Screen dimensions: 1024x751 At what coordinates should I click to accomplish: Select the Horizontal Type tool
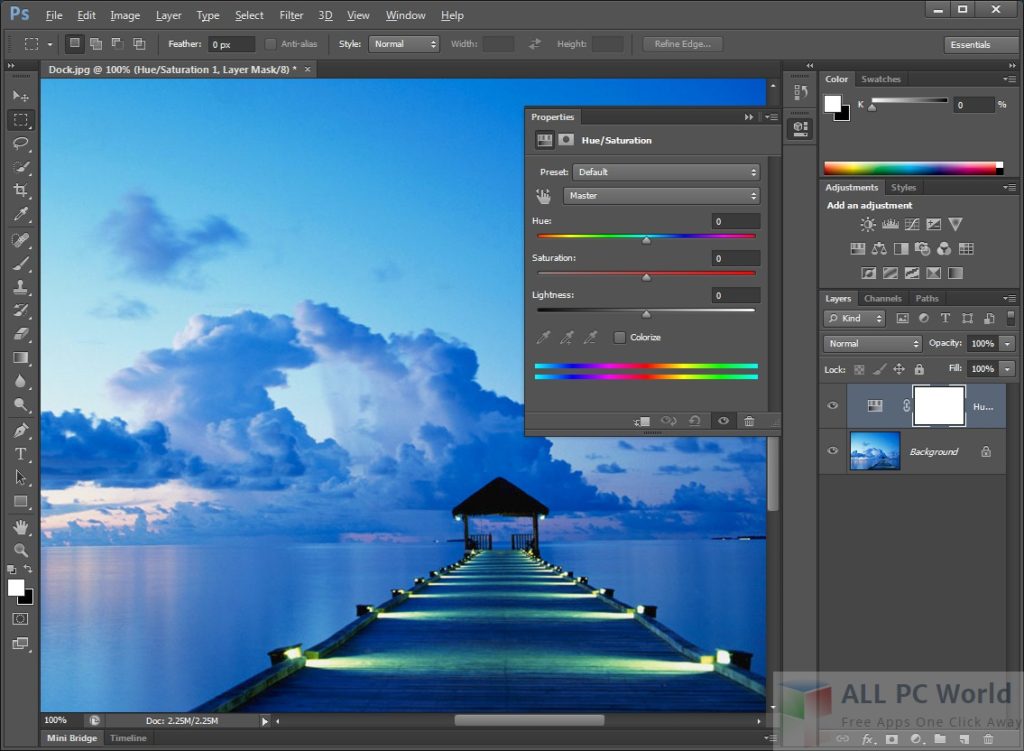click(20, 454)
